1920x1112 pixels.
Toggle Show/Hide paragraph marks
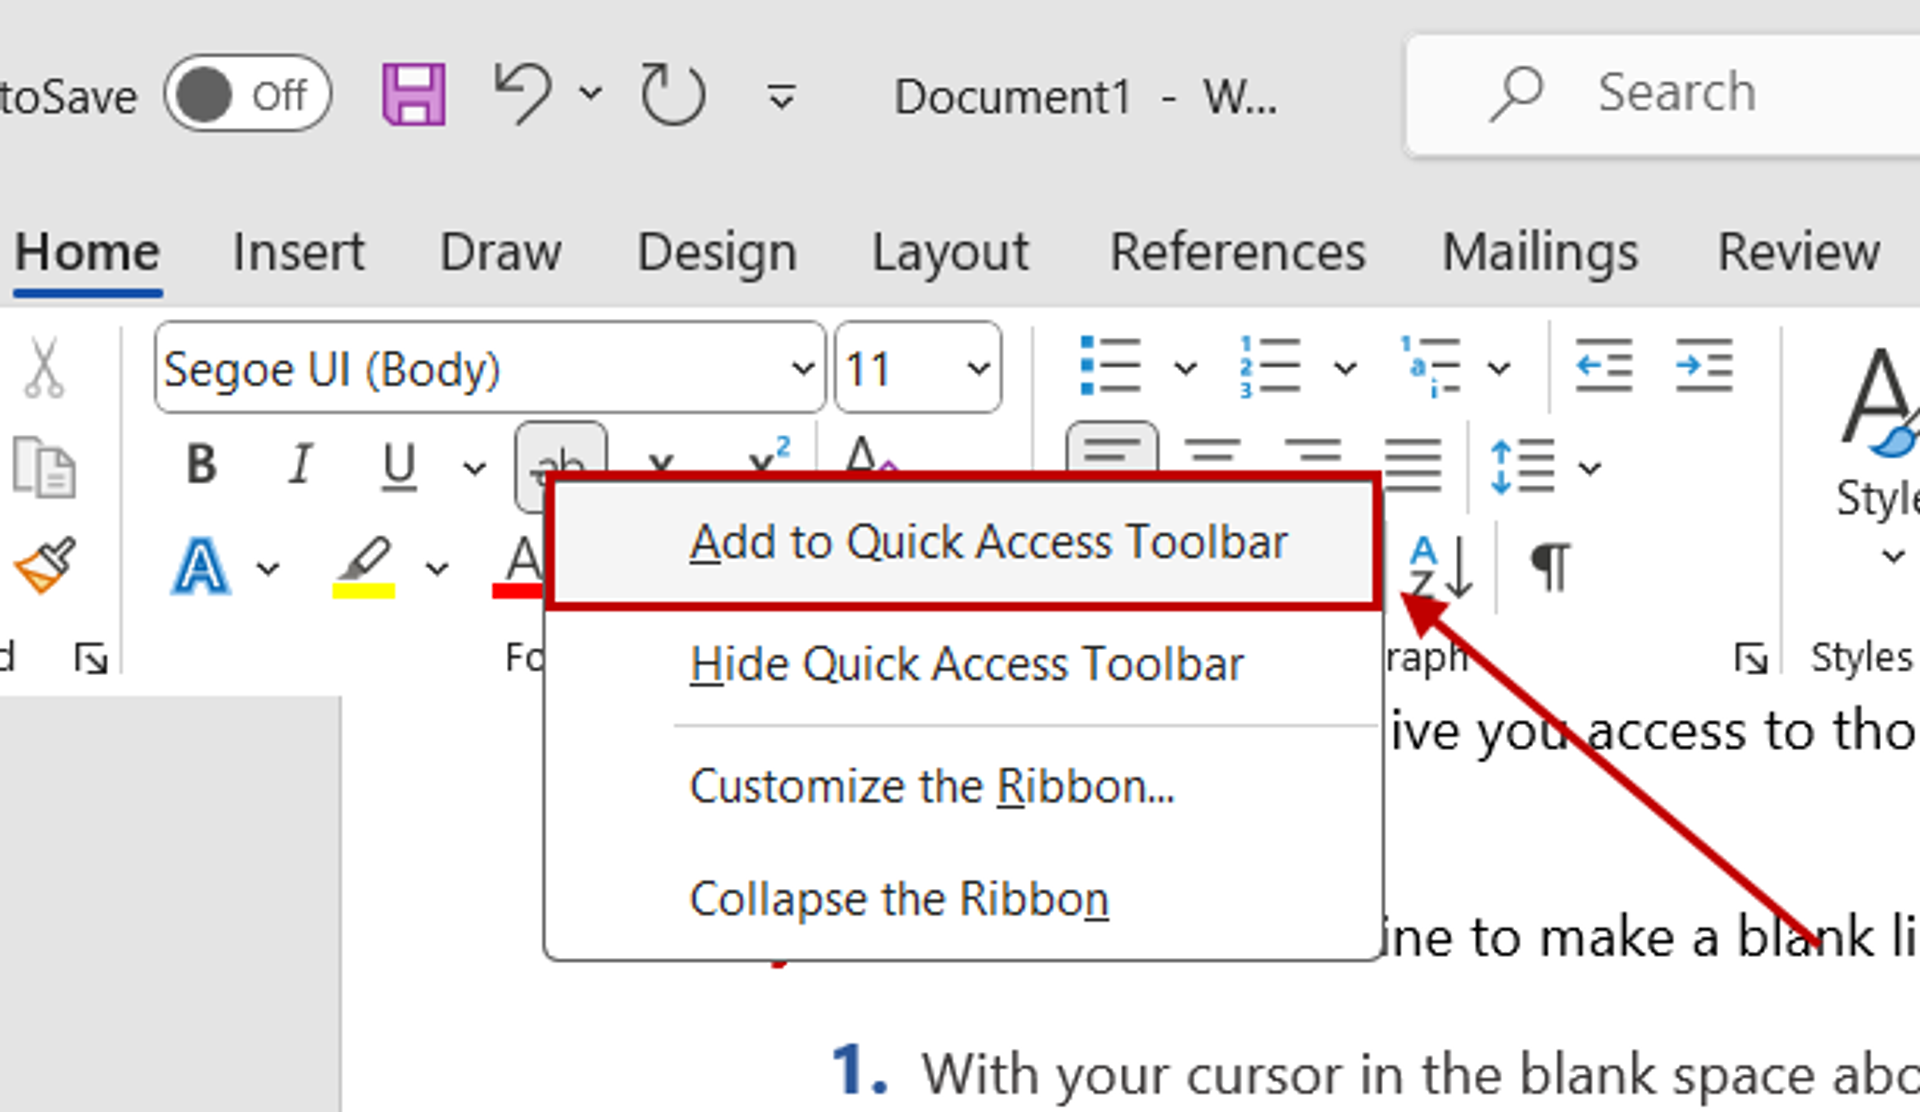click(1550, 567)
